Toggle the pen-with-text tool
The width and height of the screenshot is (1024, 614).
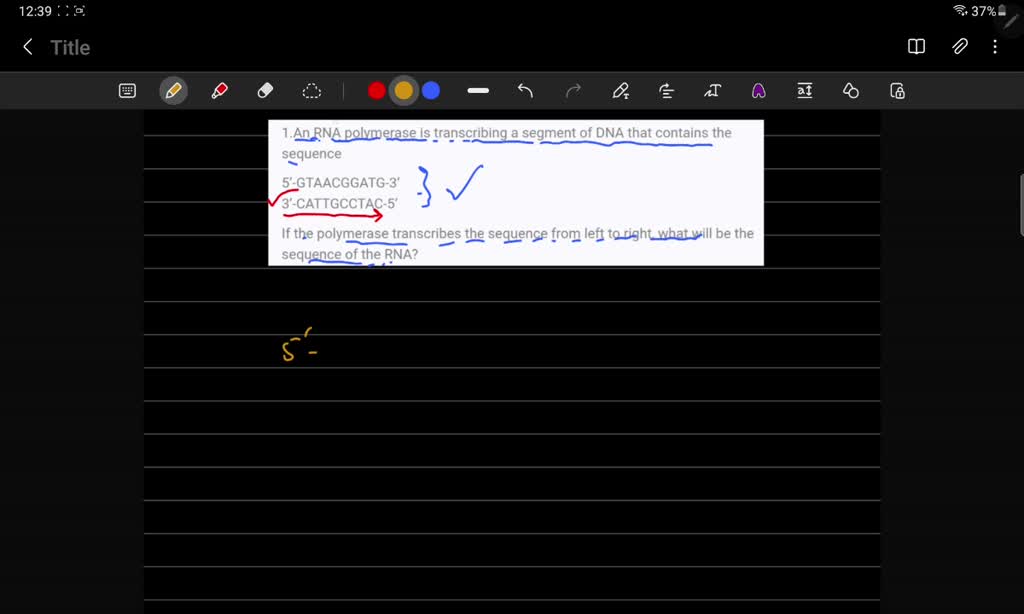pyautogui.click(x=620, y=90)
